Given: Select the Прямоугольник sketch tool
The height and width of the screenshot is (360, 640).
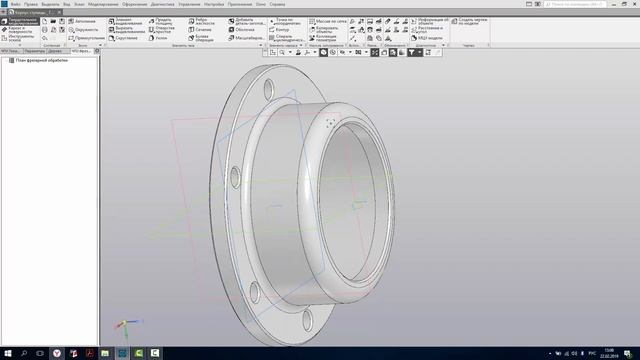Looking at the screenshot, I should 87,38.
